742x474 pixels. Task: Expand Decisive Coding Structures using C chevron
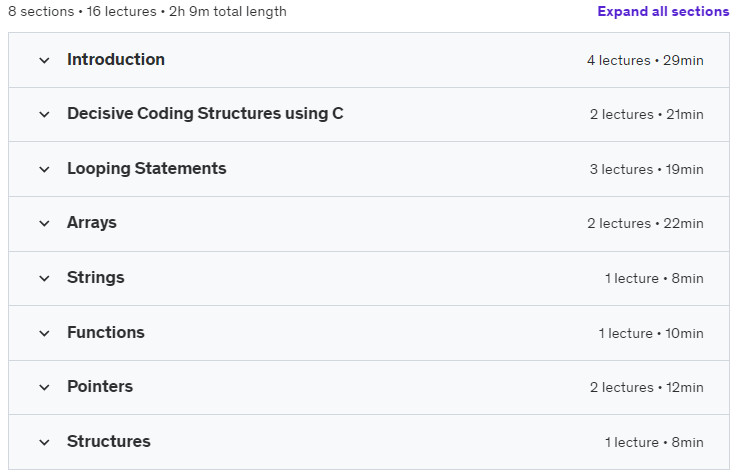[x=44, y=114]
